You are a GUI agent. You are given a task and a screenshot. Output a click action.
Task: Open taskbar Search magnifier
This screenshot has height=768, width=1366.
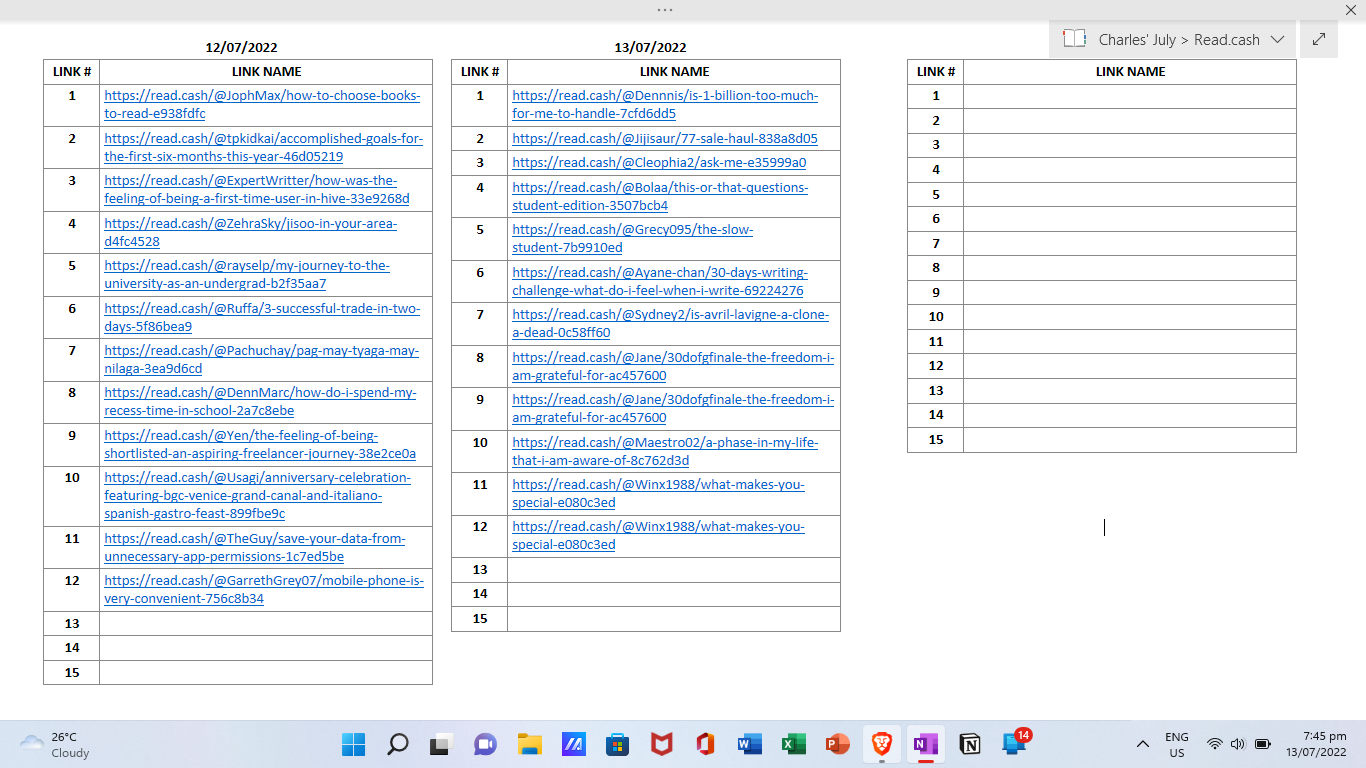coord(397,744)
